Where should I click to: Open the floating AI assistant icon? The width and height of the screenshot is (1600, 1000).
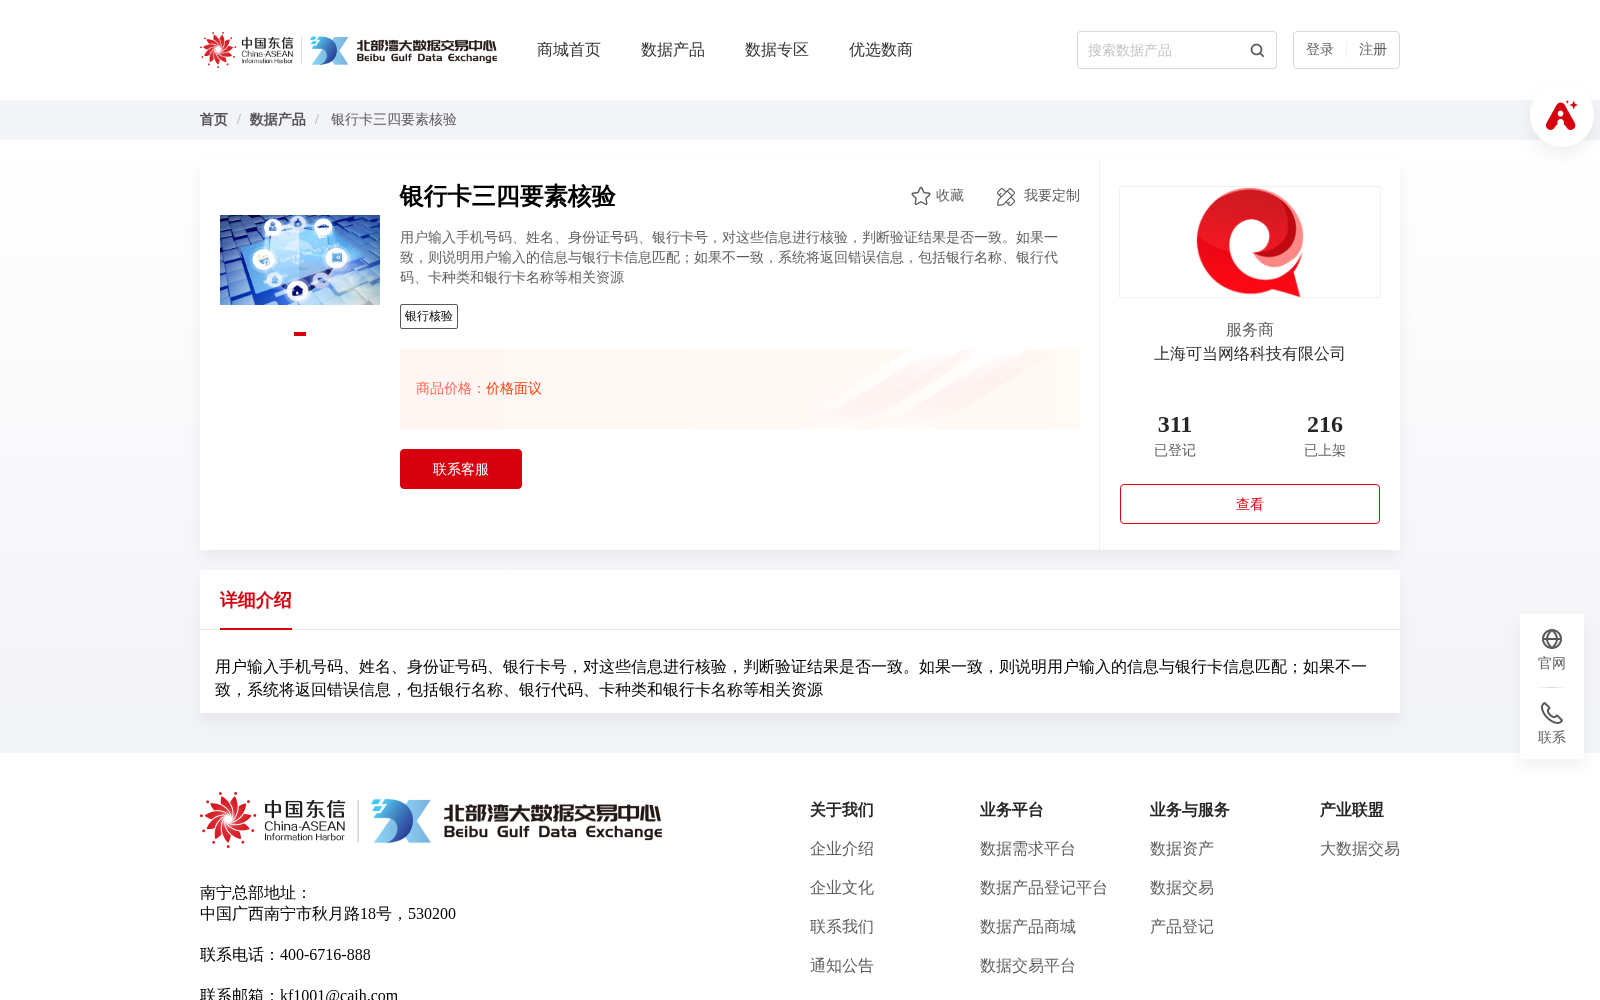tap(1561, 115)
